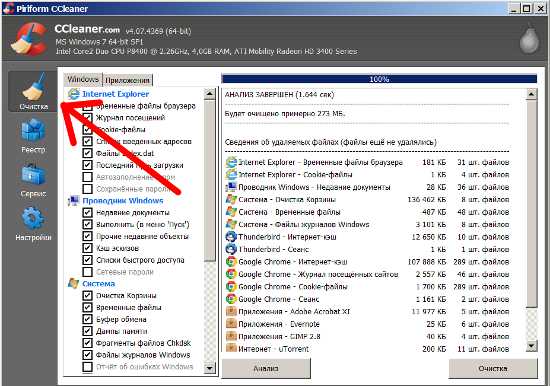Image resolution: width=550 pixels, height=386 pixels.
Task: Click the '12 650 КБ' size value
Action: [x=429, y=237]
